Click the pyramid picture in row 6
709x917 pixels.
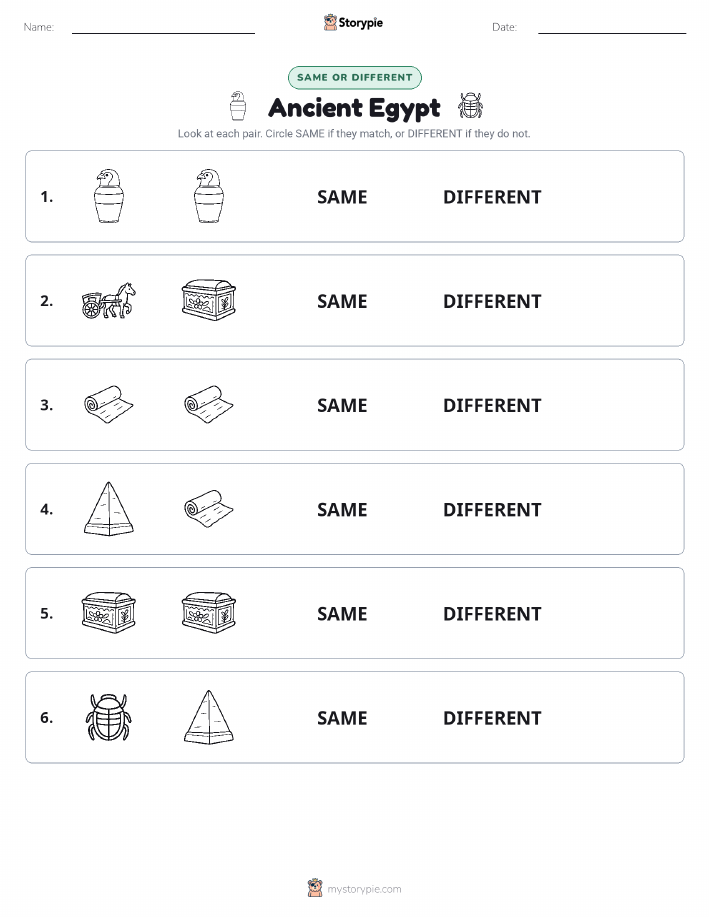[209, 718]
